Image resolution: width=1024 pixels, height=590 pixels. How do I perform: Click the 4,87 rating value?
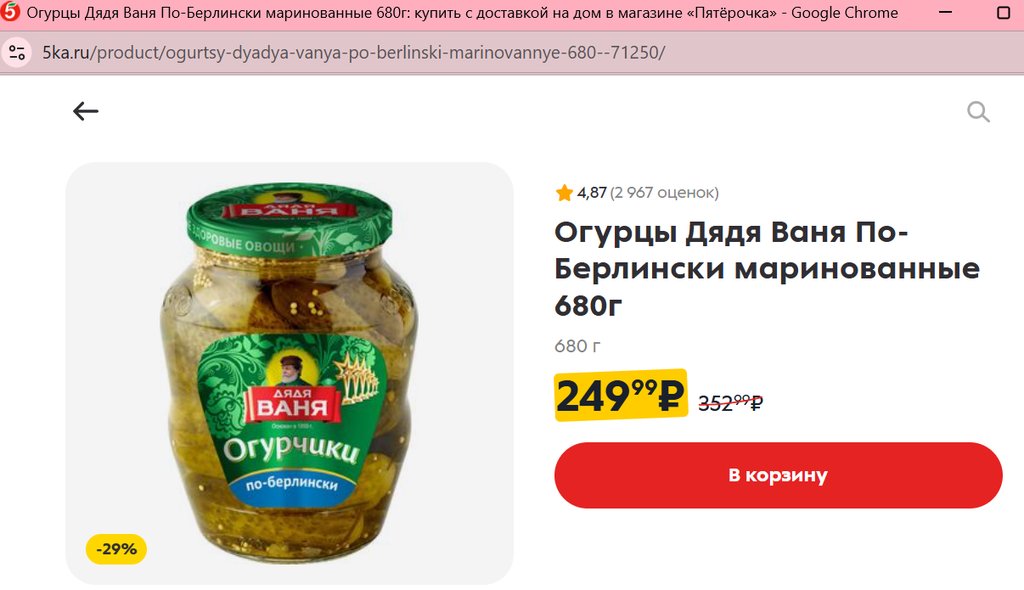[591, 193]
